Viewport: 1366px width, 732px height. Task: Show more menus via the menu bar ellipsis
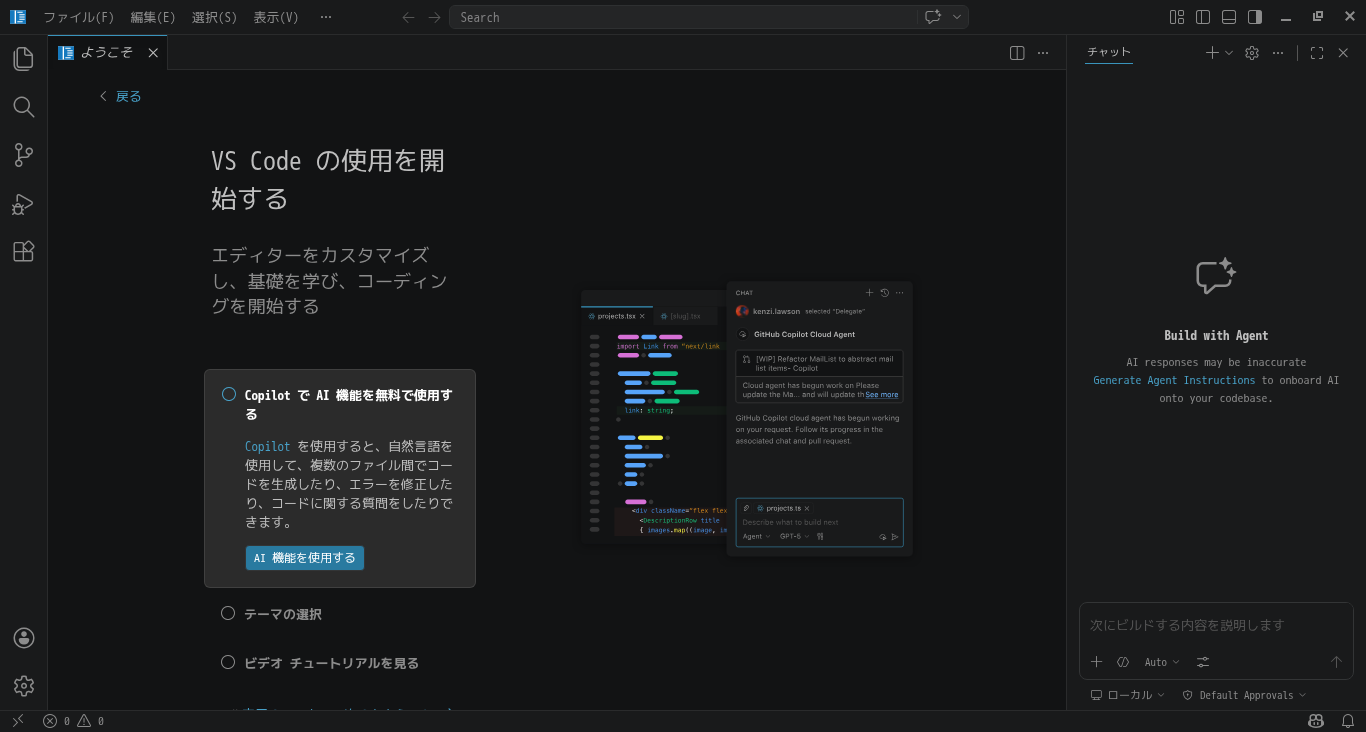[x=326, y=17]
